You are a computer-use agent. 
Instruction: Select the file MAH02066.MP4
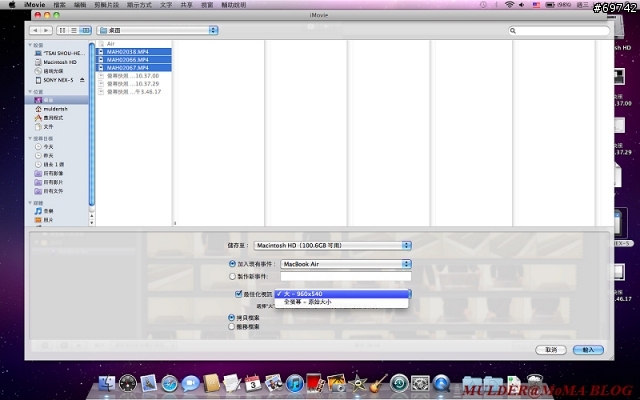[134, 60]
